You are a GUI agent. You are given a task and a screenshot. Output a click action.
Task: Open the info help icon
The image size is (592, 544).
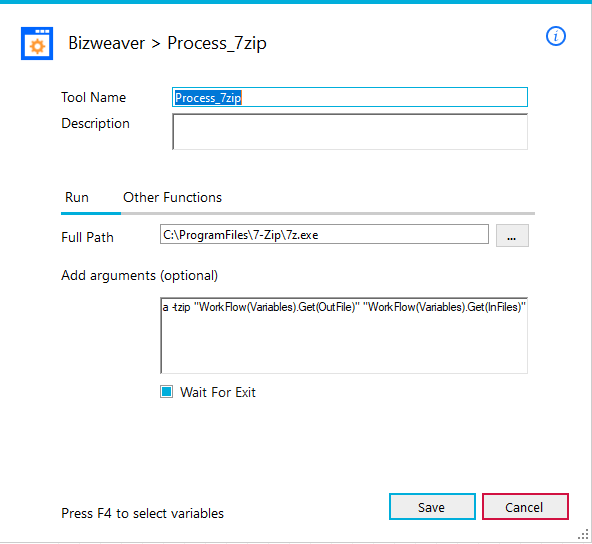tap(556, 37)
